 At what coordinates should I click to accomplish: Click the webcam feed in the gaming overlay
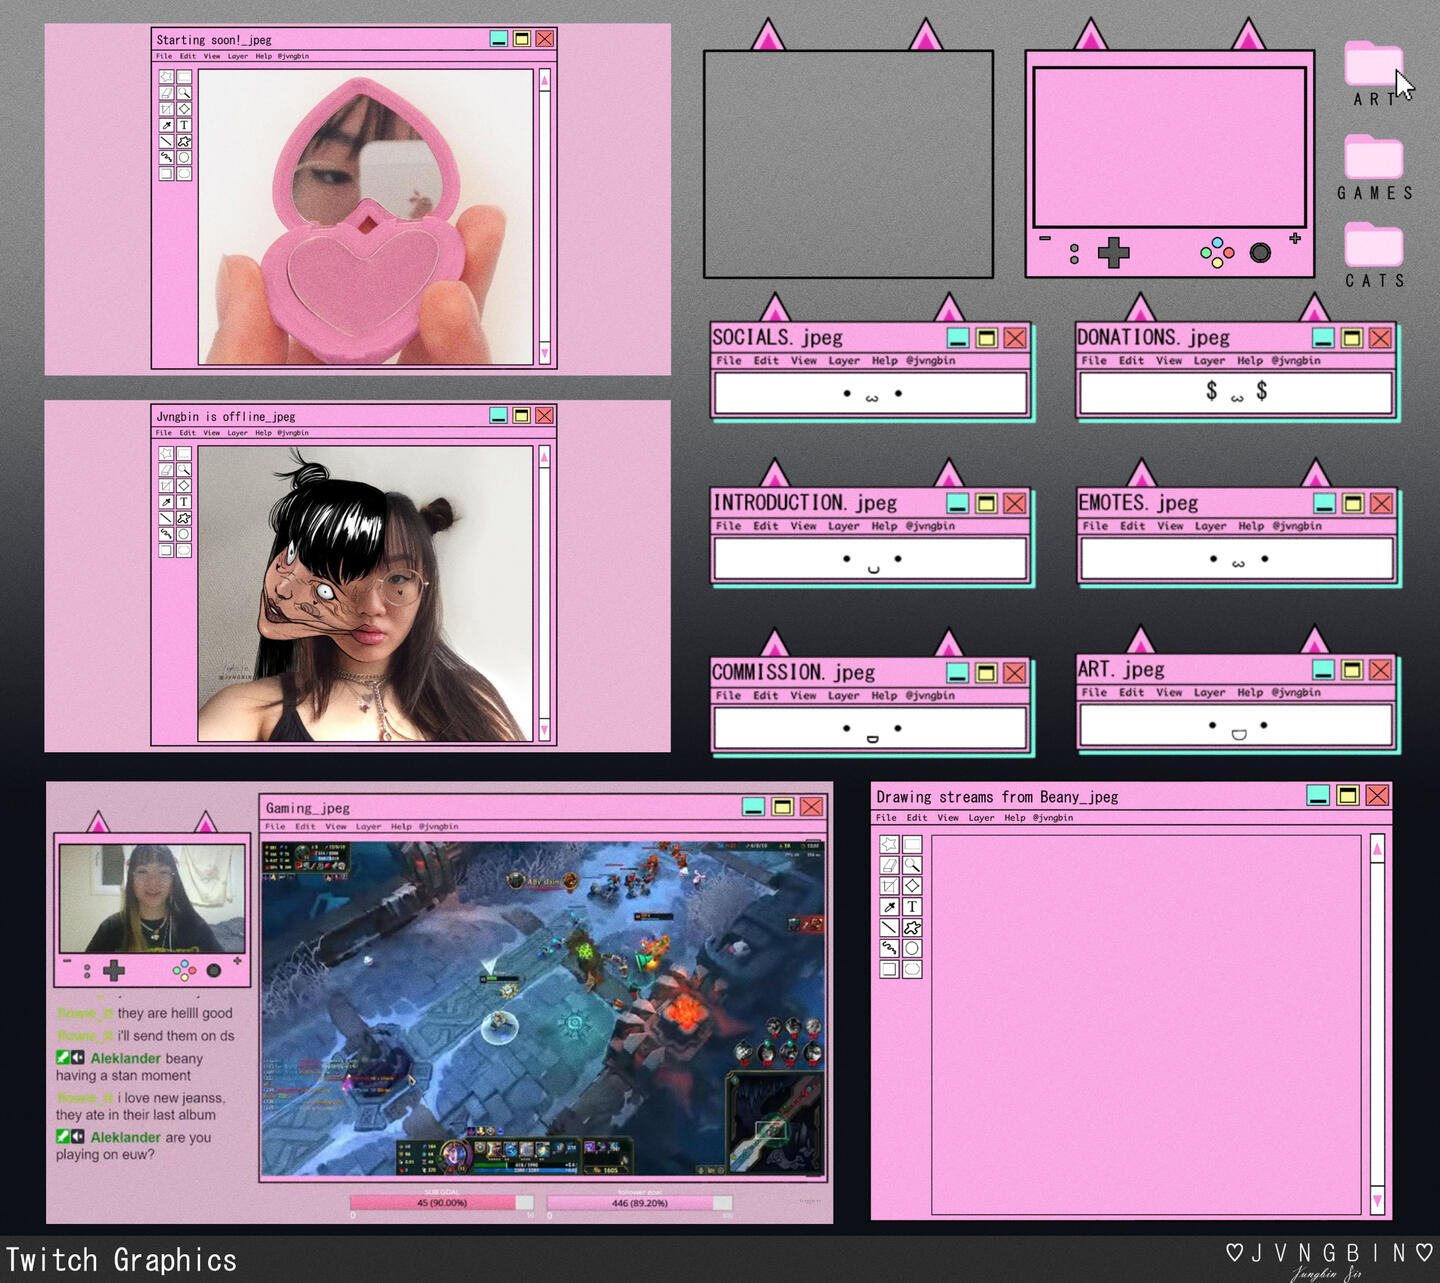tap(152, 898)
